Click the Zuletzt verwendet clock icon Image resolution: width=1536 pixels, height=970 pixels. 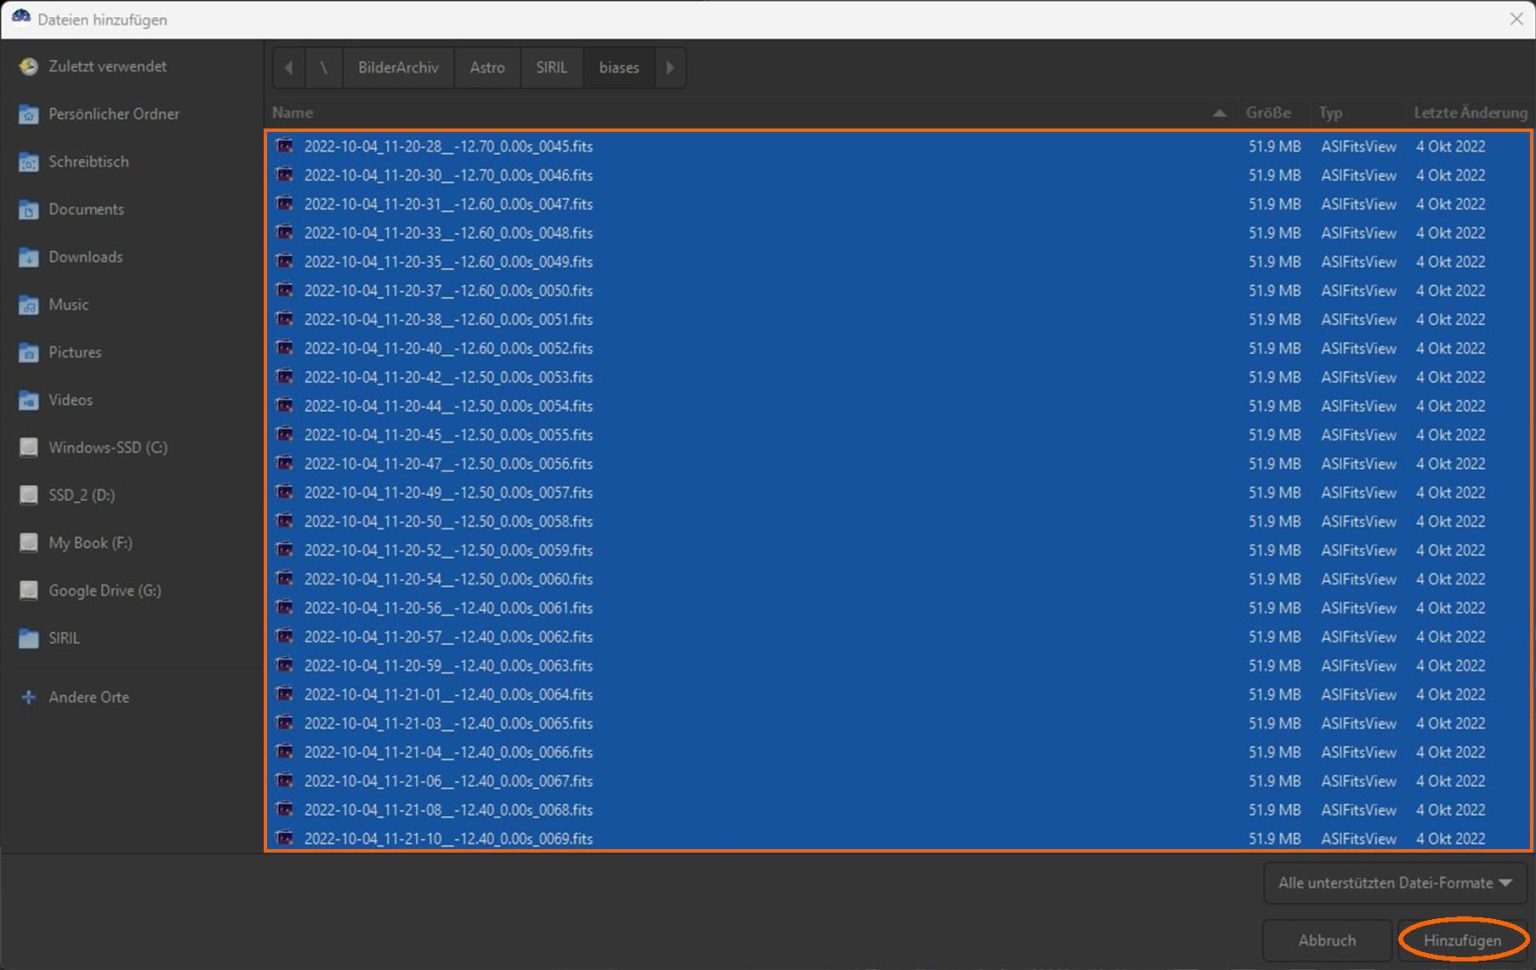pos(29,67)
